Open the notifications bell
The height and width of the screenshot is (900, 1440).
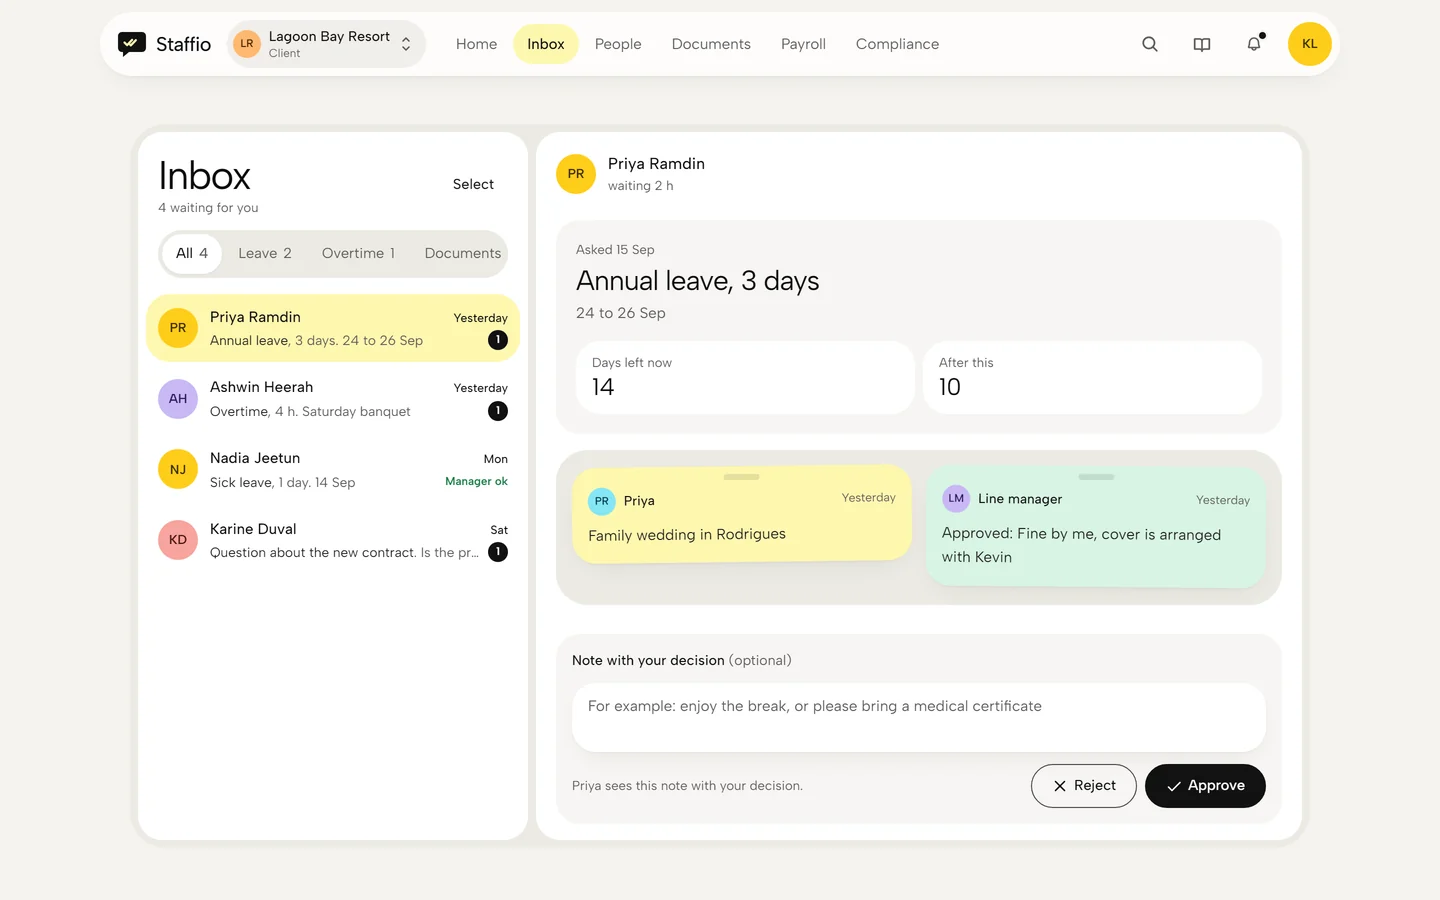pyautogui.click(x=1254, y=44)
